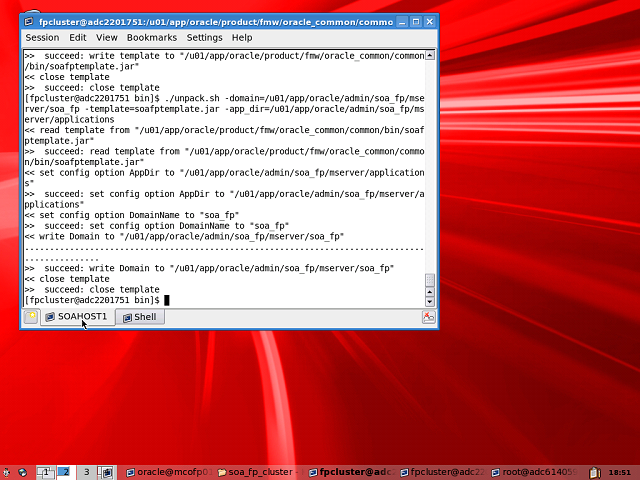Open the second fpcluster@adc22 taskbar entry
This screenshot has height=480, width=640.
coord(443,472)
